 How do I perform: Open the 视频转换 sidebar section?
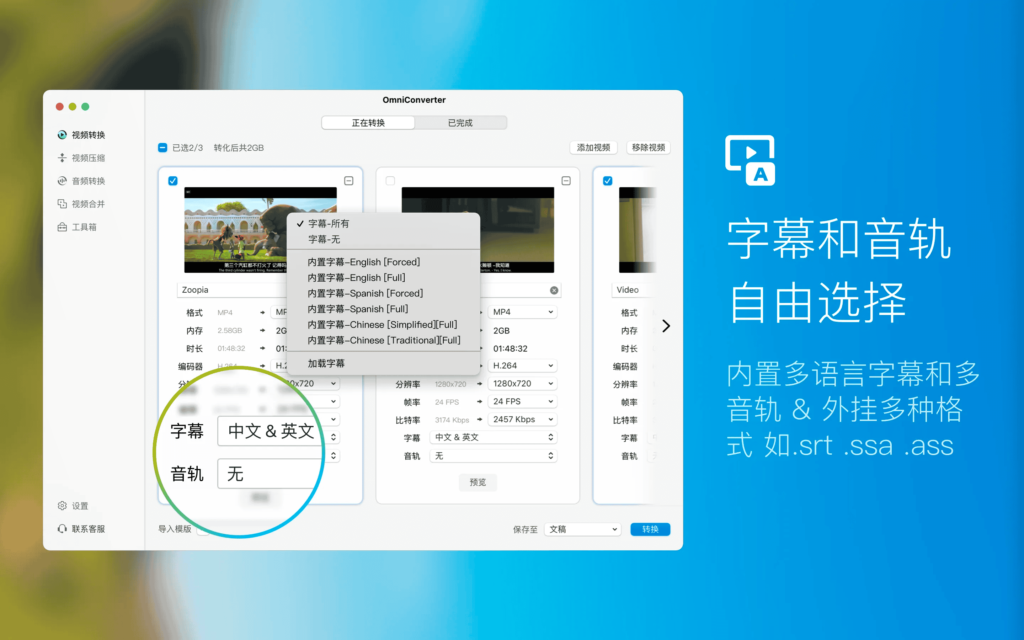pos(81,135)
